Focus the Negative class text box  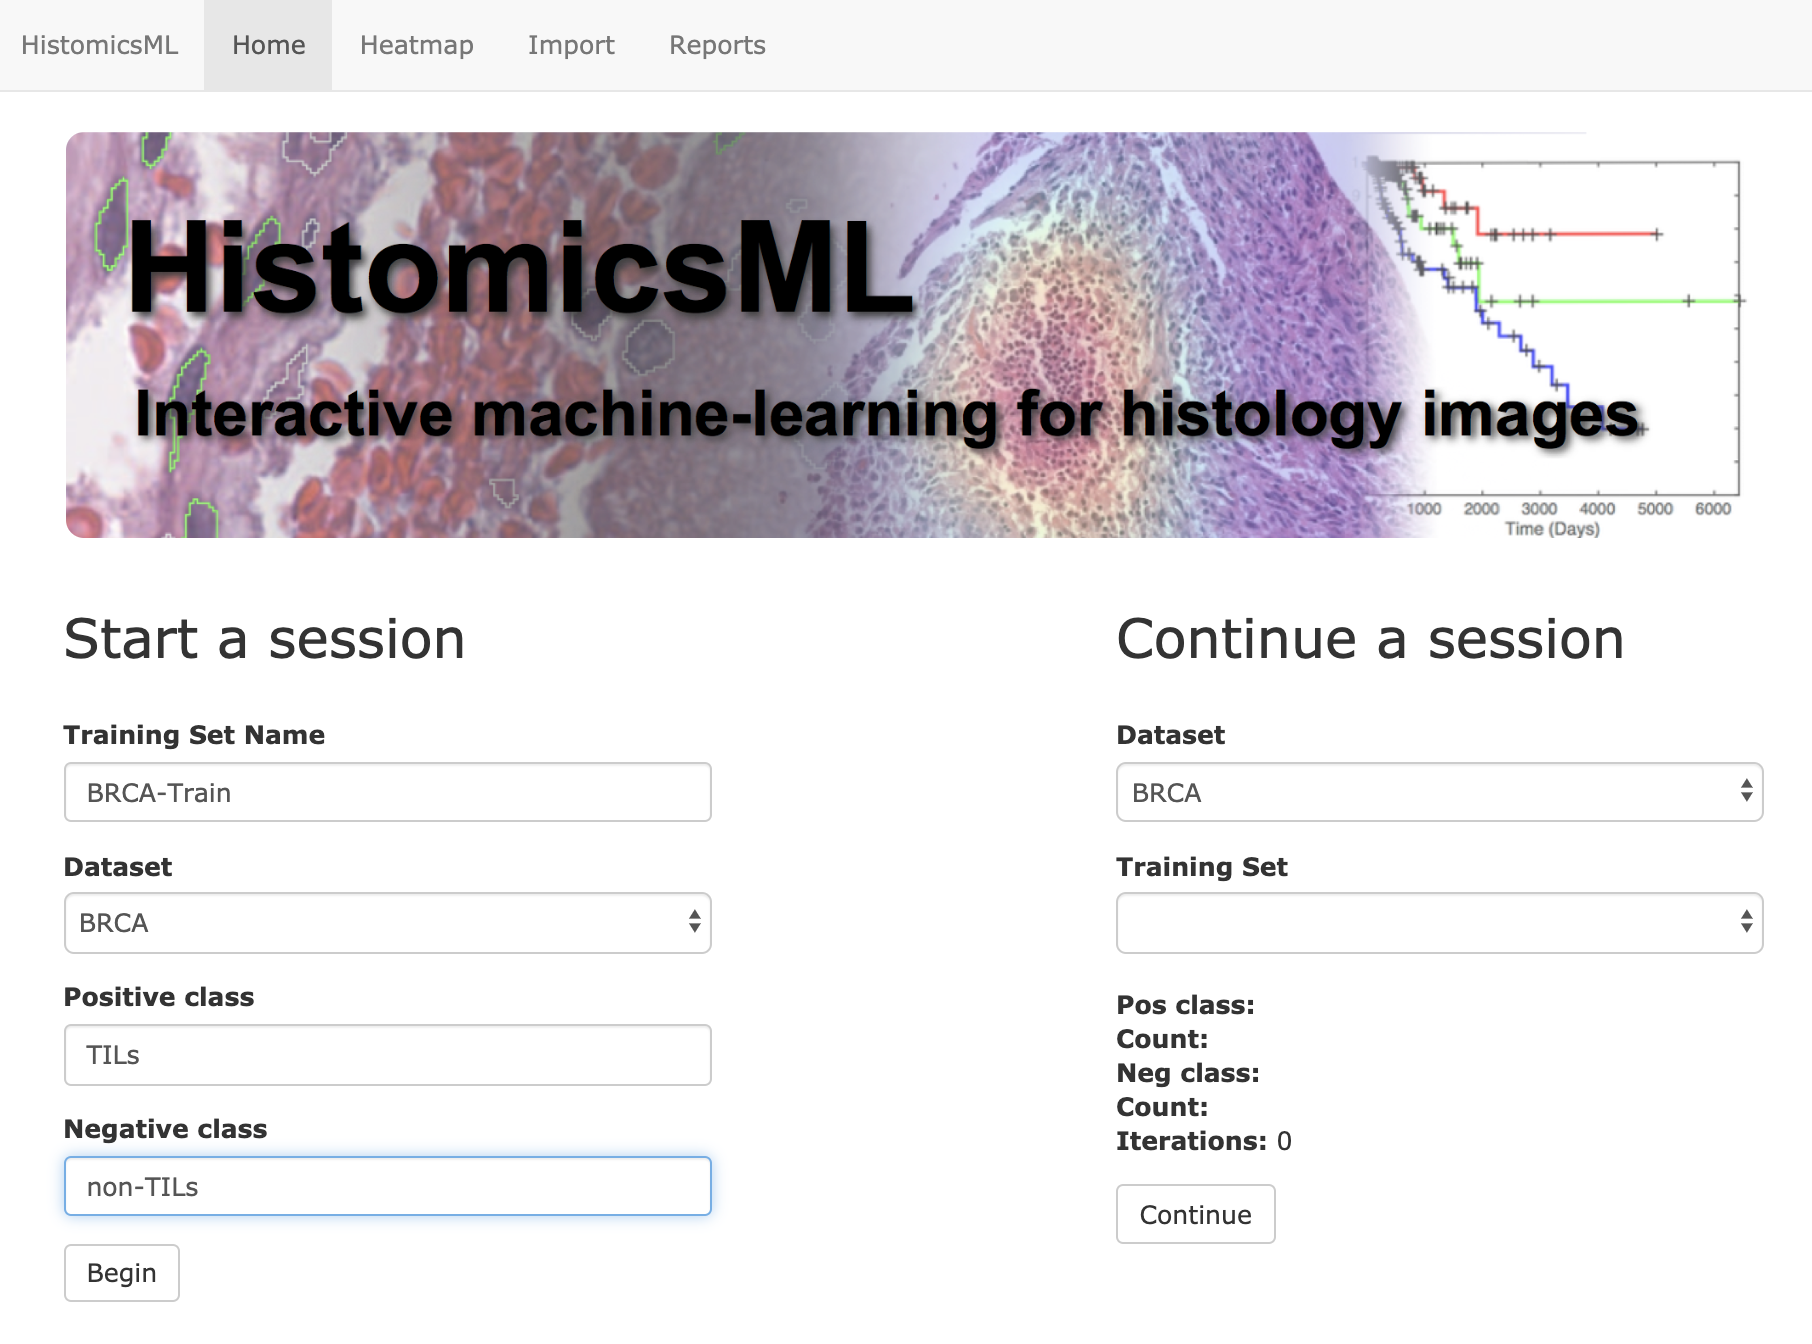tap(388, 1186)
